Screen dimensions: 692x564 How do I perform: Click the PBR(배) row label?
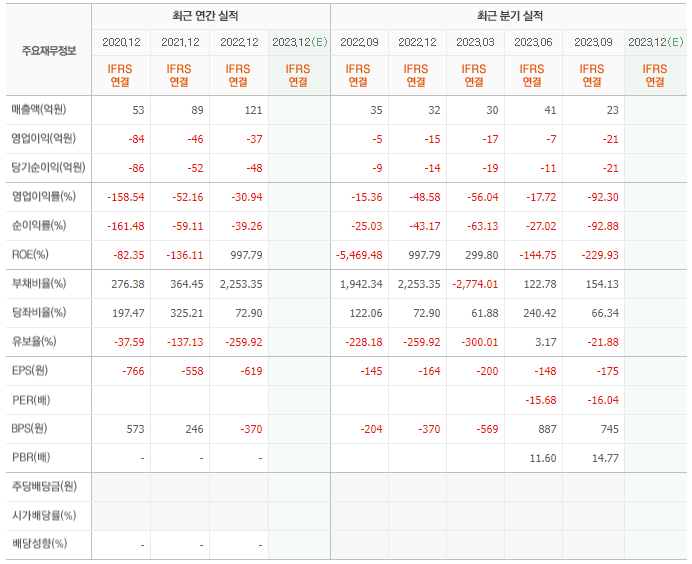point(31,457)
